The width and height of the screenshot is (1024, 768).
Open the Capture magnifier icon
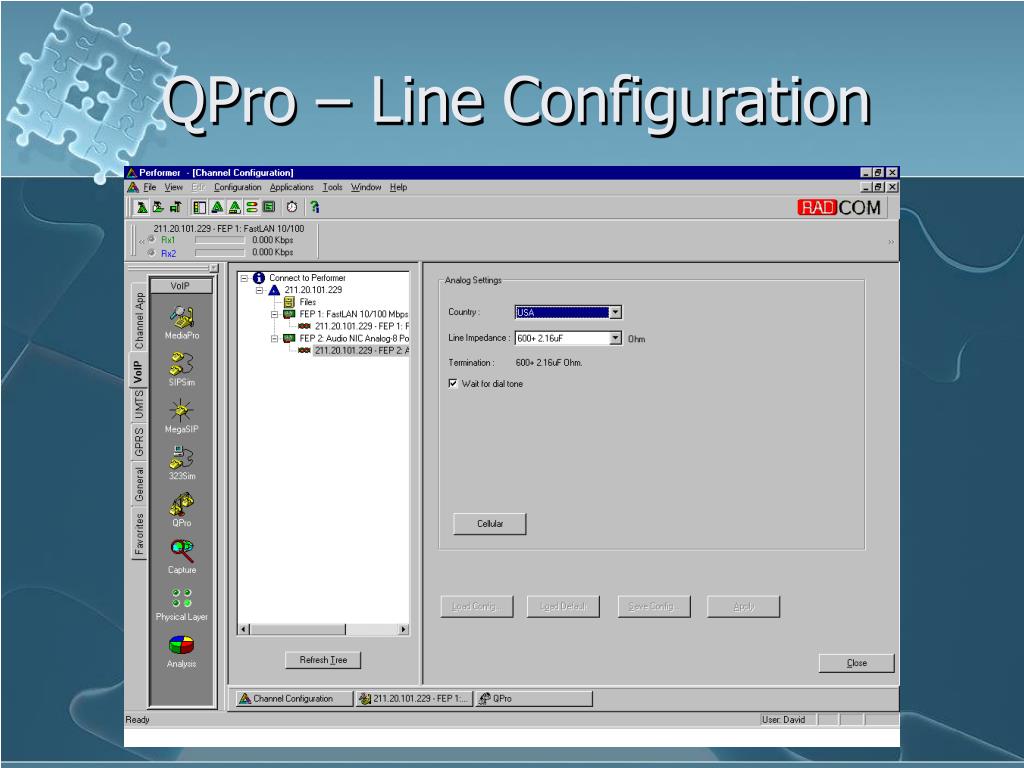[182, 551]
